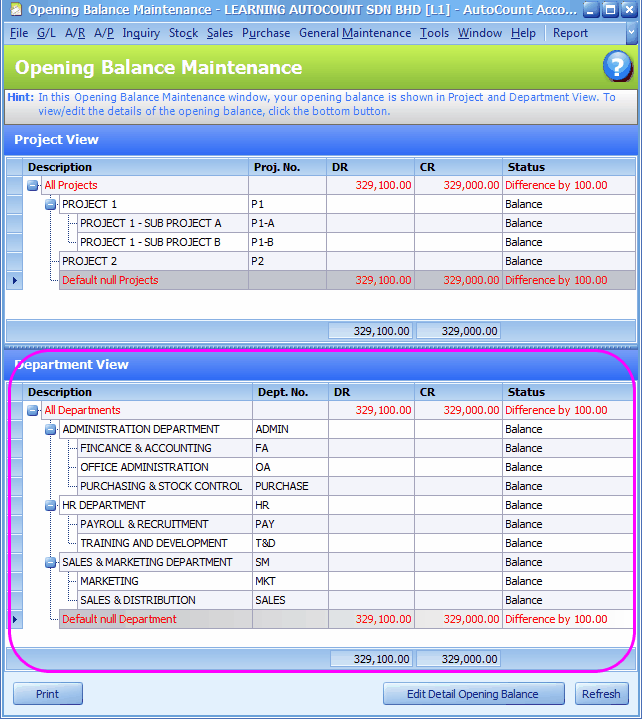Click the Print button

pos(48,694)
